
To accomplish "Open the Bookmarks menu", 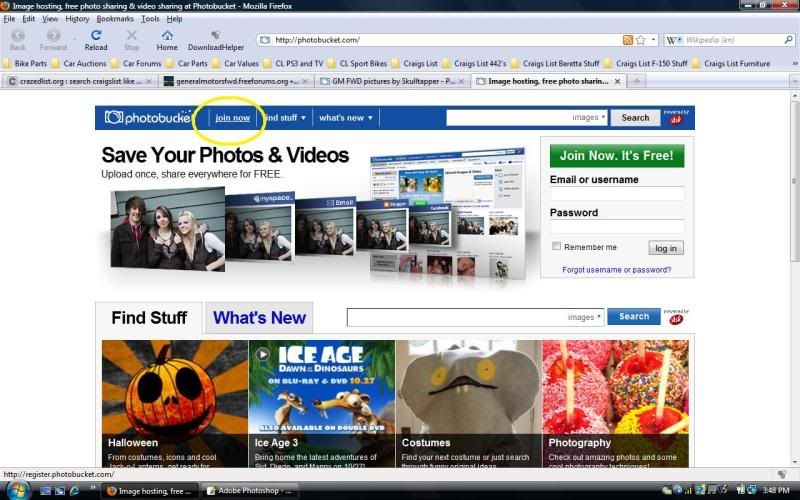I will (115, 19).
